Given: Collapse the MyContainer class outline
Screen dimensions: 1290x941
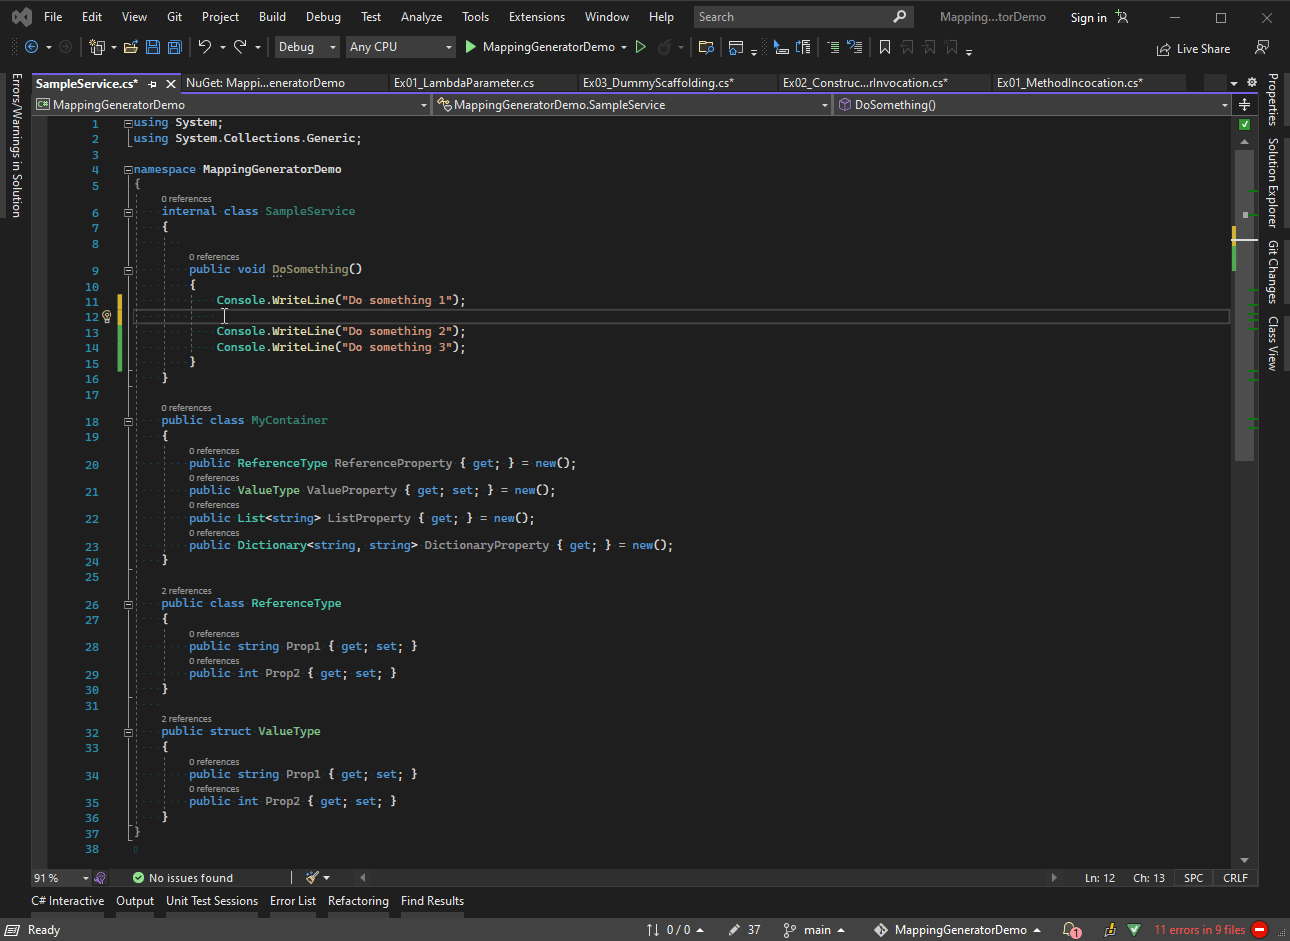Looking at the screenshot, I should 128,421.
